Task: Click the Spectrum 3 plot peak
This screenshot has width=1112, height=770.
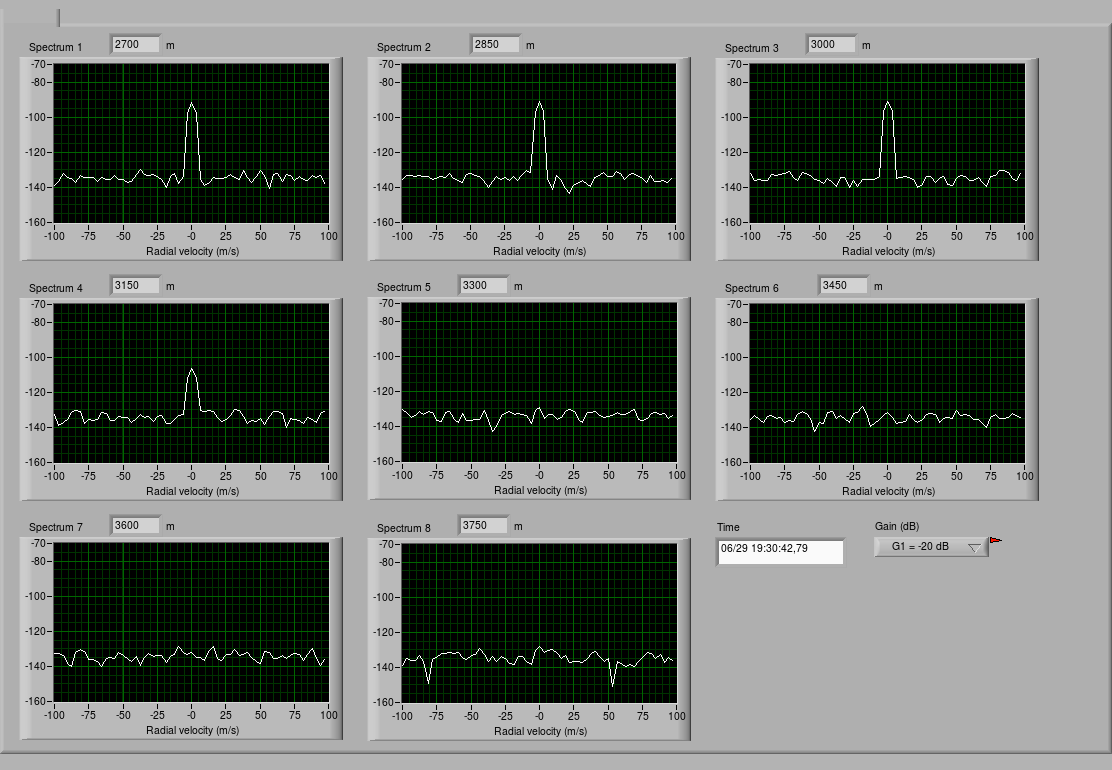Action: (x=887, y=103)
